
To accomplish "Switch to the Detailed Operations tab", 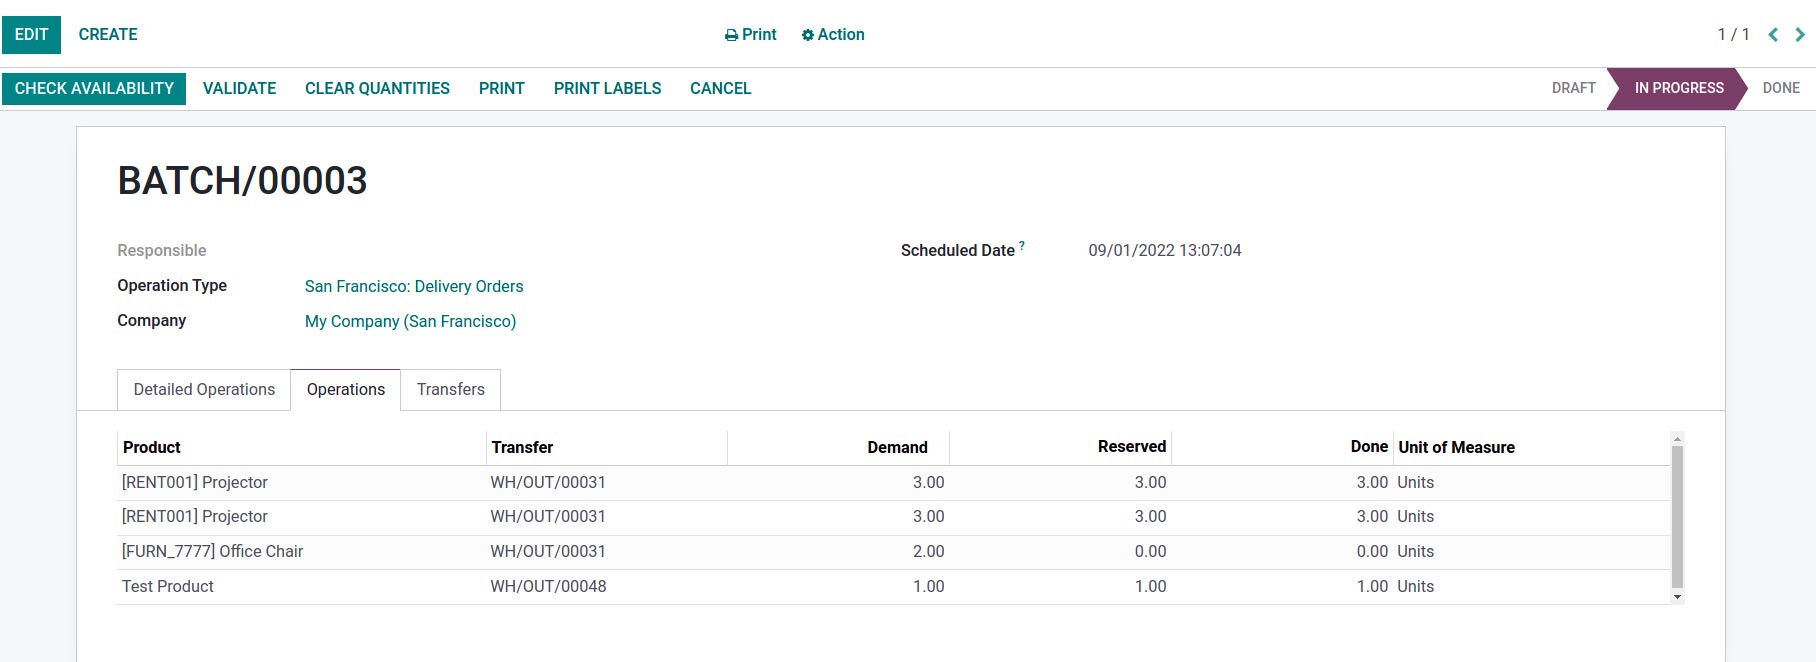I will tap(204, 390).
